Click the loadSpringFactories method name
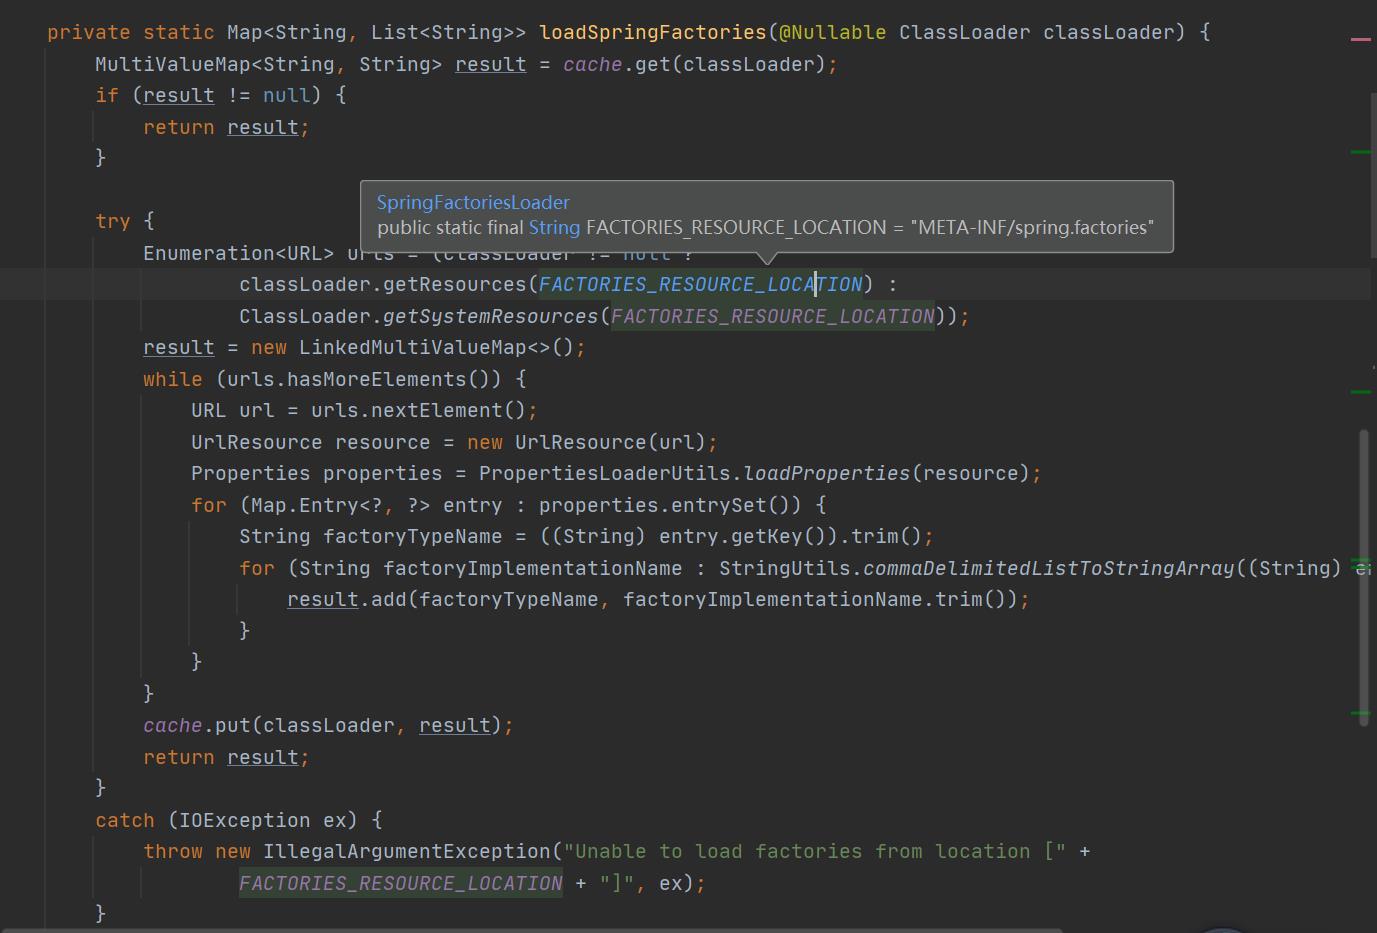1377x933 pixels. click(x=653, y=33)
